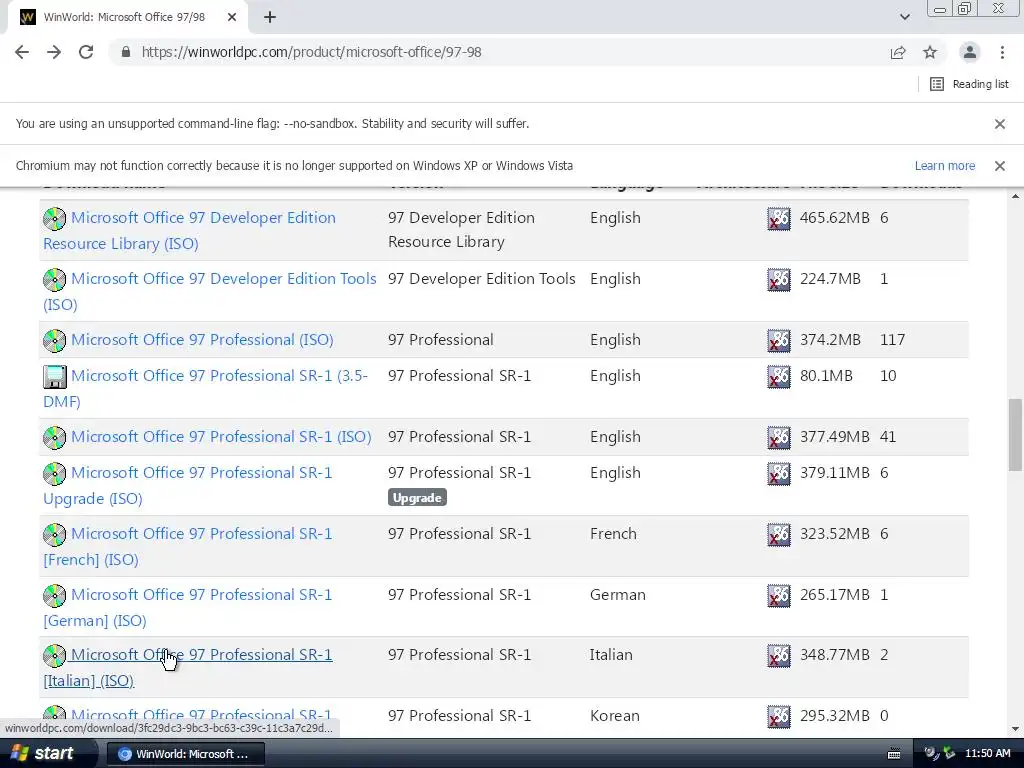Click the x86 architecture icon in 348.77MB row
The width and height of the screenshot is (1024, 768).
778,656
